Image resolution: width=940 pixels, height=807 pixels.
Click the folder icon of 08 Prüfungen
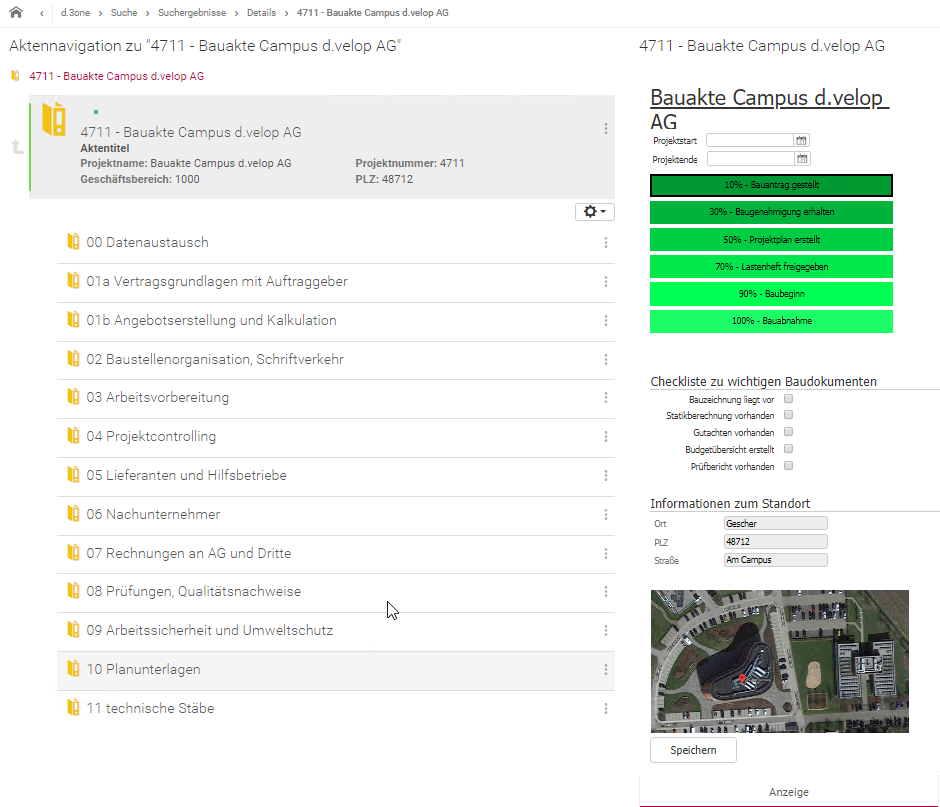click(x=73, y=591)
